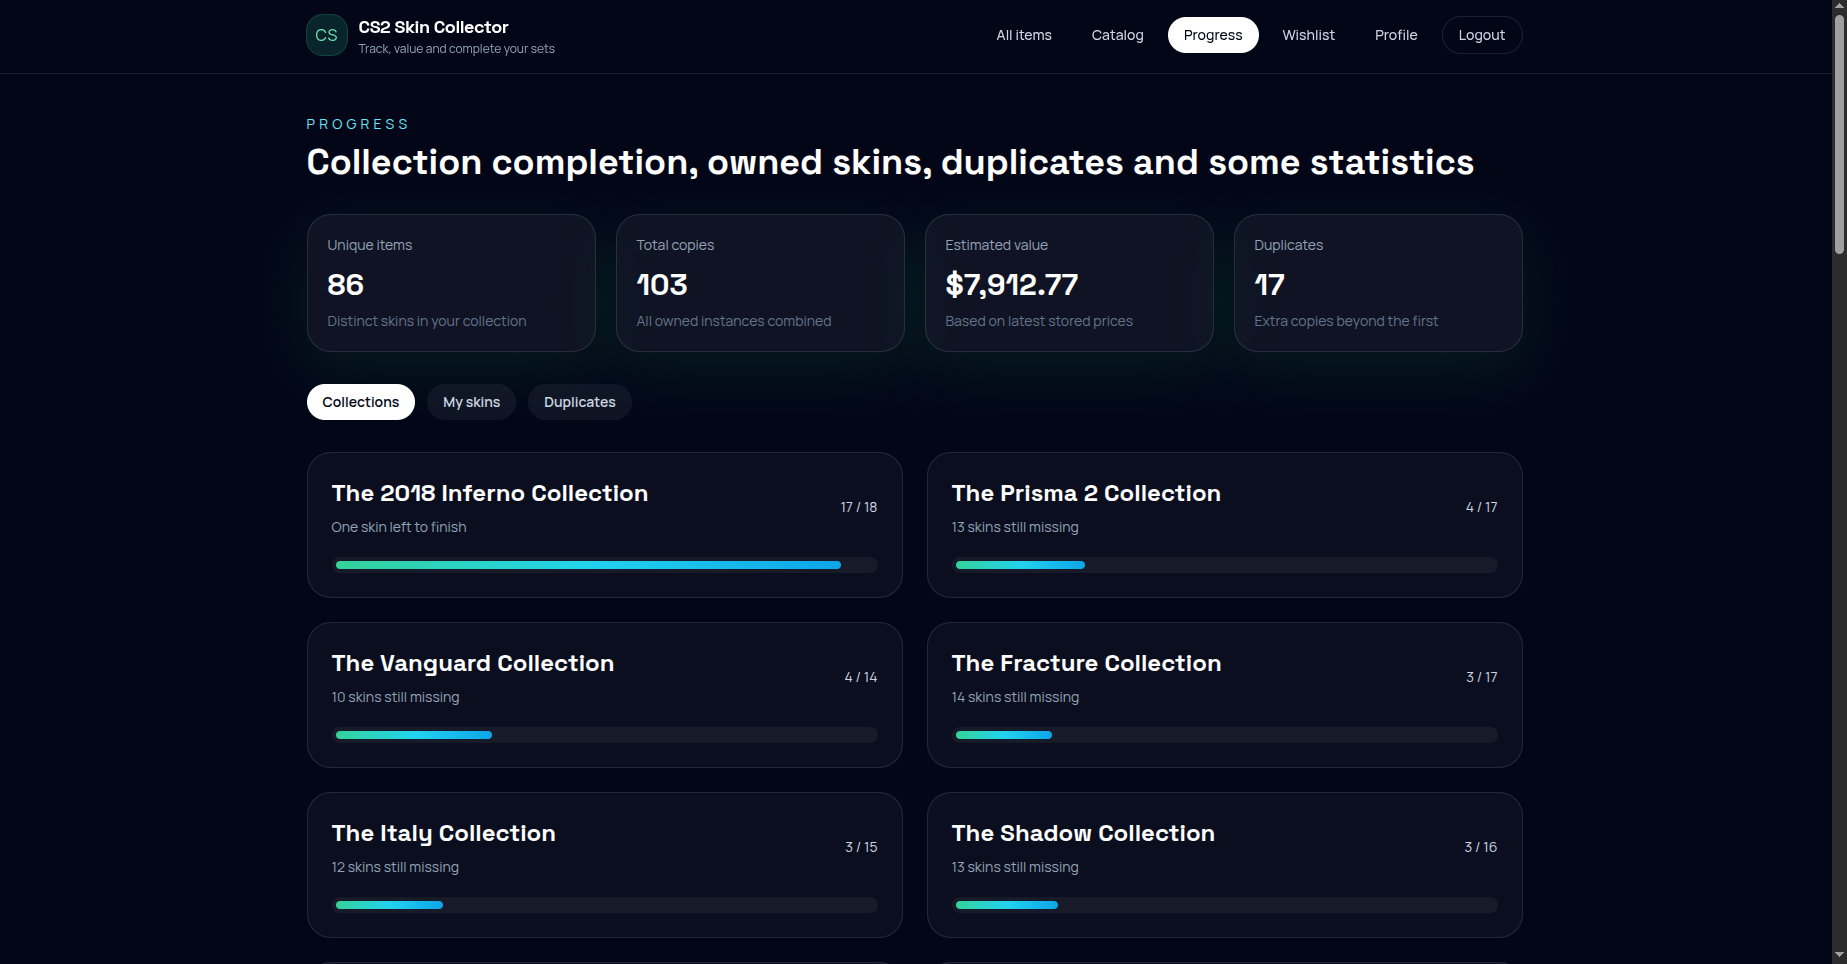
Task: Click the CS logo icon in the header
Action: (x=326, y=34)
